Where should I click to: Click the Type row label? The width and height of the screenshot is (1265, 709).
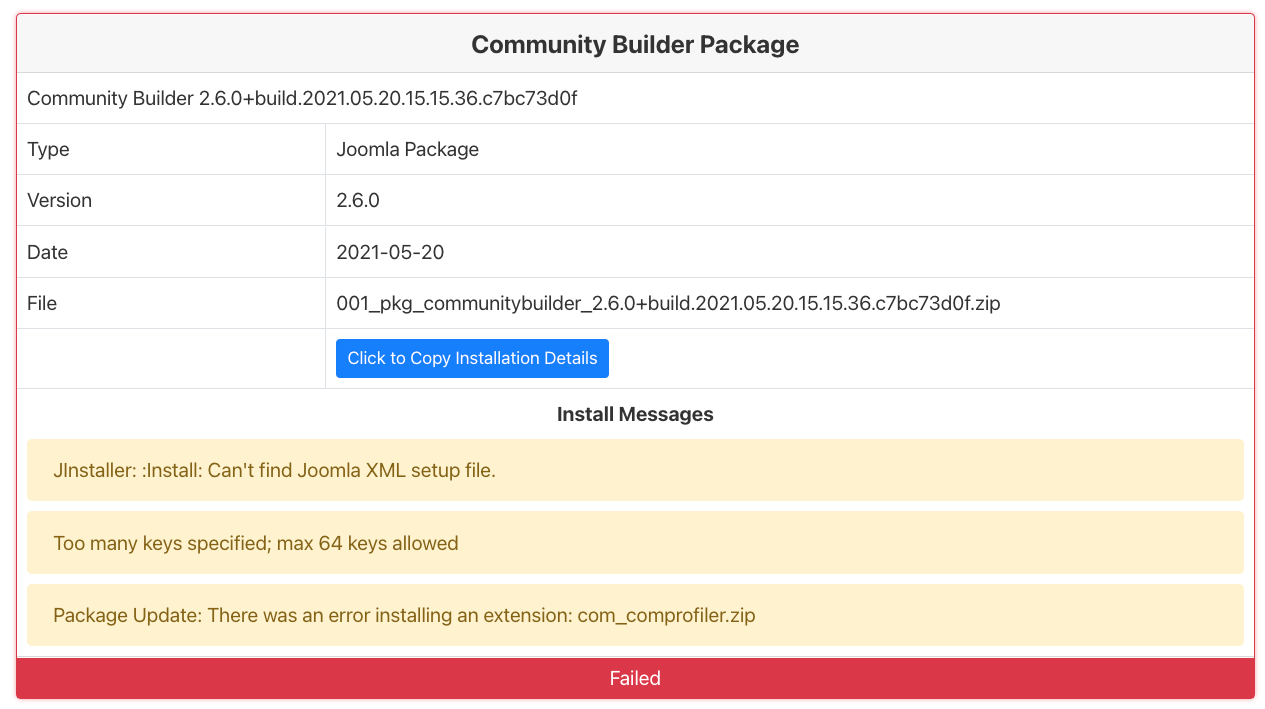coord(48,149)
